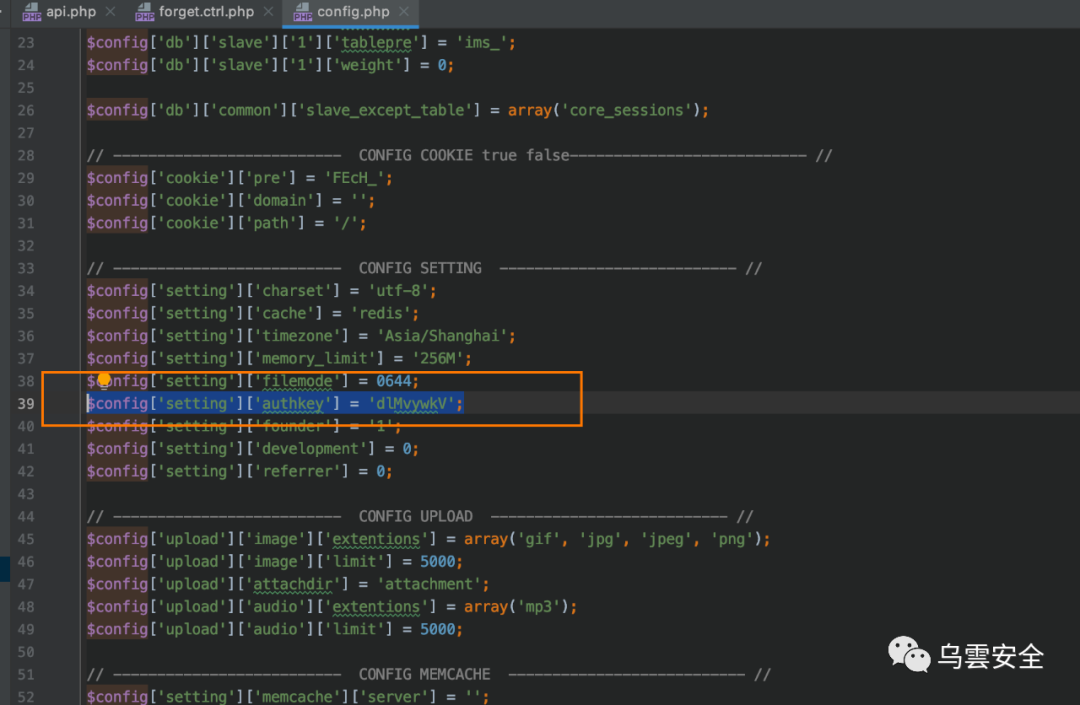1080x705 pixels.
Task: Click the PHP file icon on config.php tab
Action: 302,12
